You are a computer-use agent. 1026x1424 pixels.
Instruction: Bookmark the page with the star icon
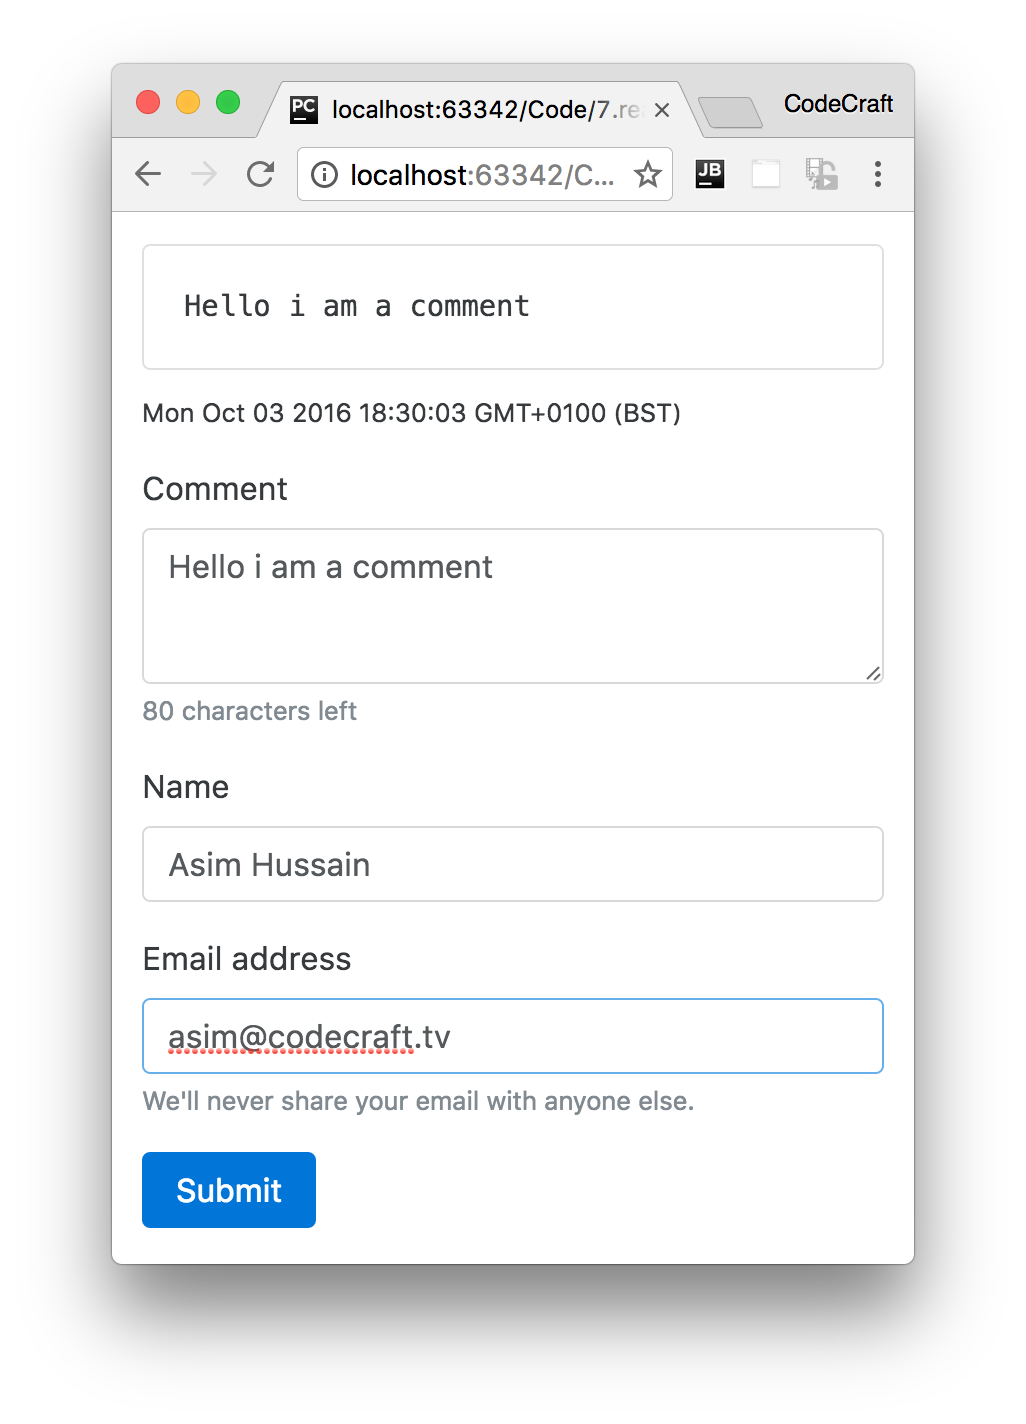(x=648, y=174)
